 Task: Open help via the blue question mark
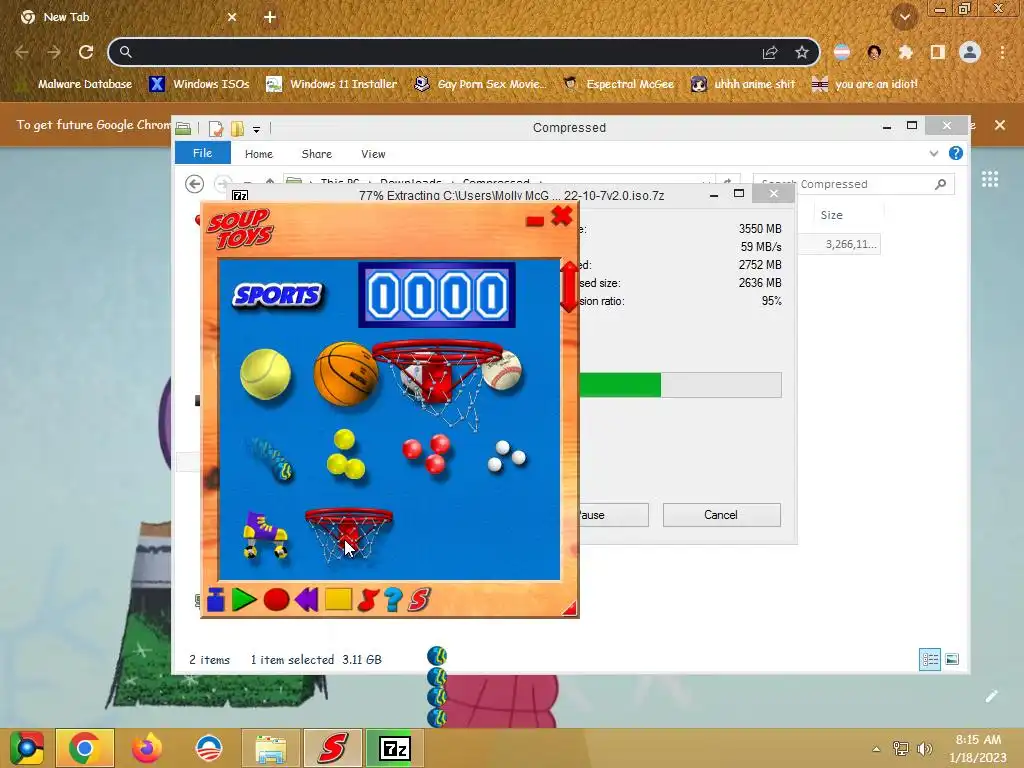[x=393, y=600]
